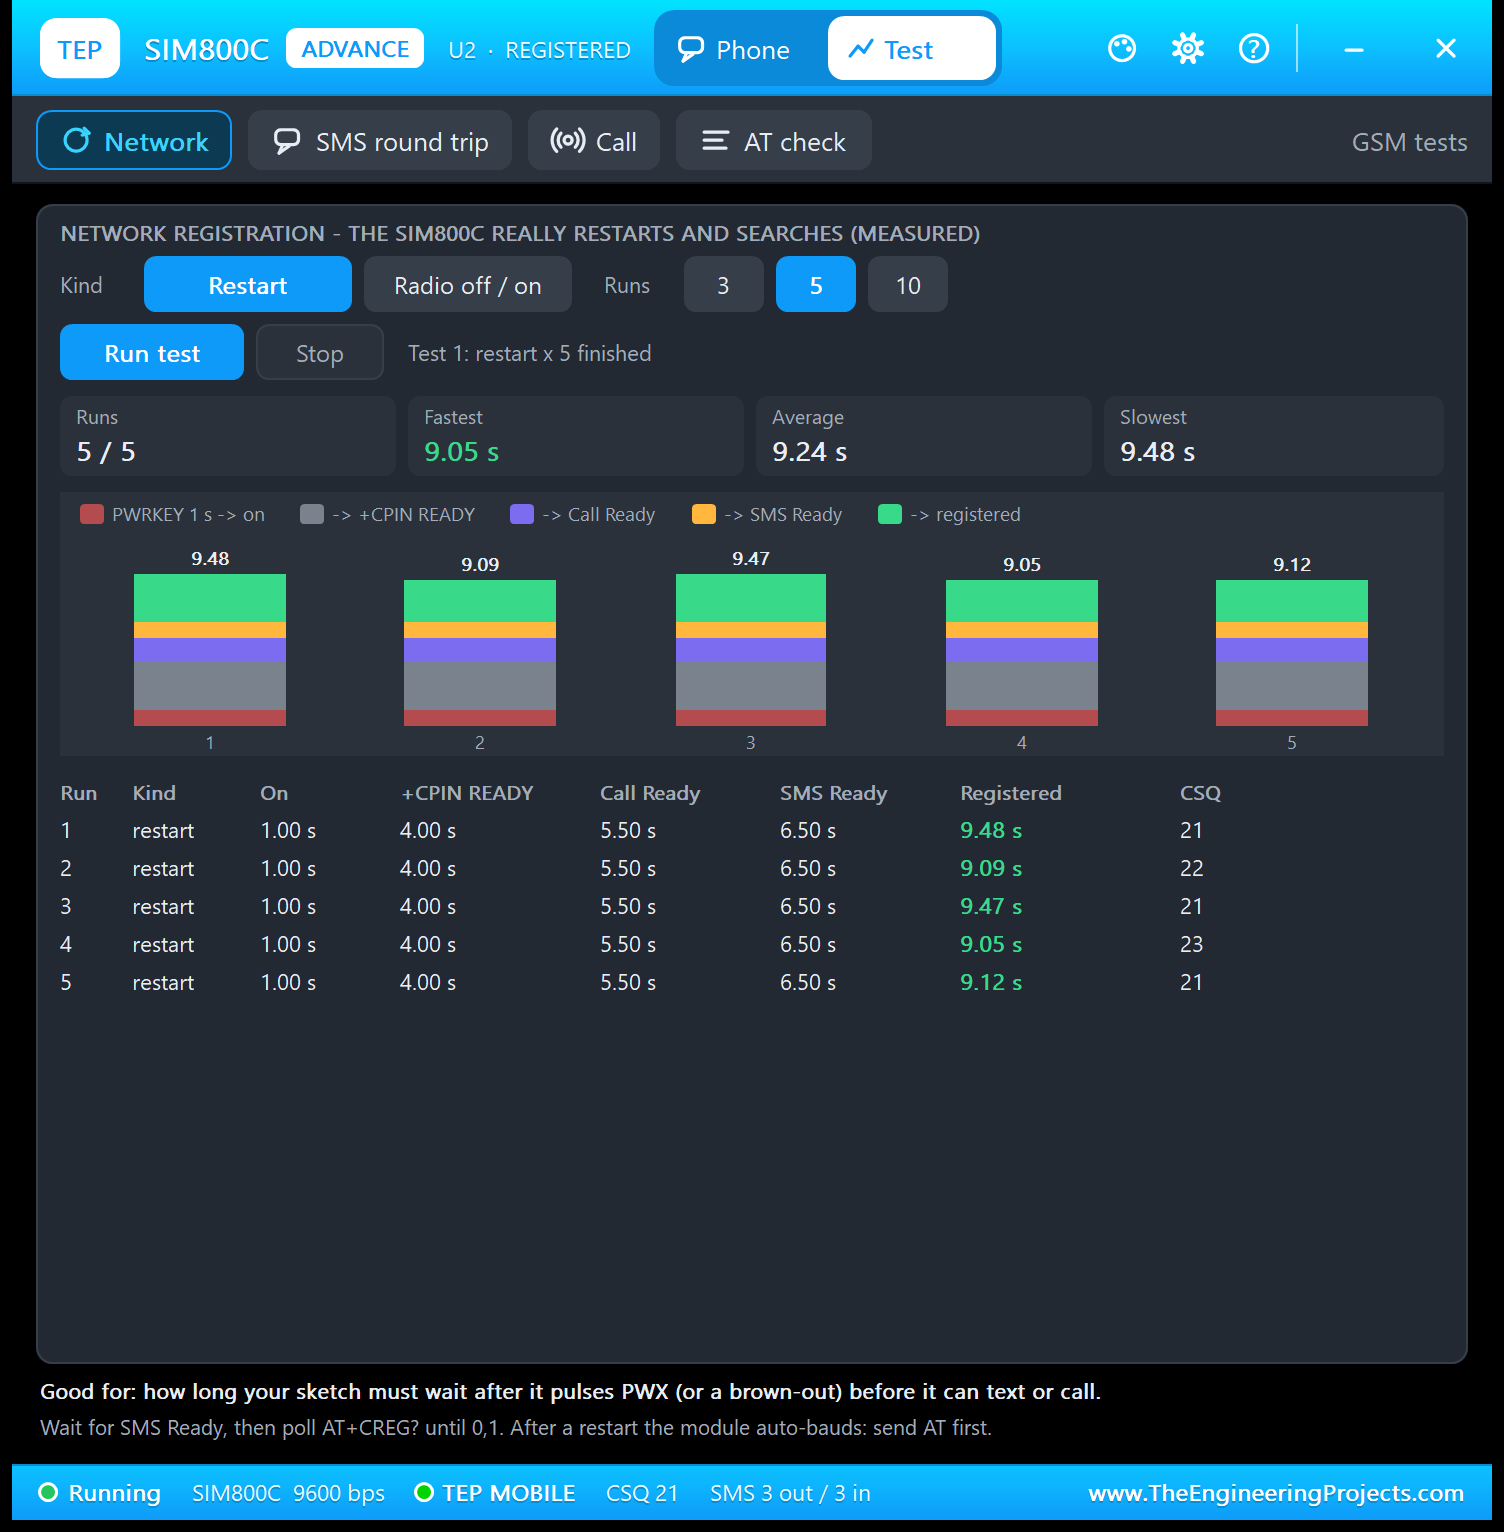Select the run 2 bar labeled 9.09
The width and height of the screenshot is (1504, 1532).
(x=480, y=653)
